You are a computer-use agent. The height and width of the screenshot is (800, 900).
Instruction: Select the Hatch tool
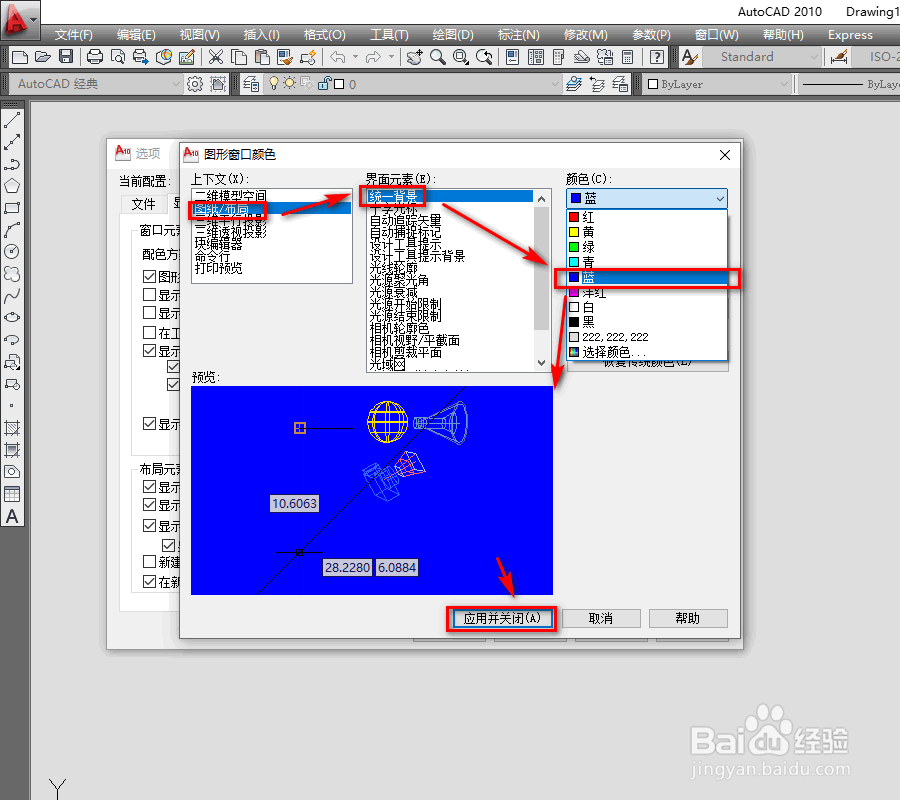pos(12,428)
